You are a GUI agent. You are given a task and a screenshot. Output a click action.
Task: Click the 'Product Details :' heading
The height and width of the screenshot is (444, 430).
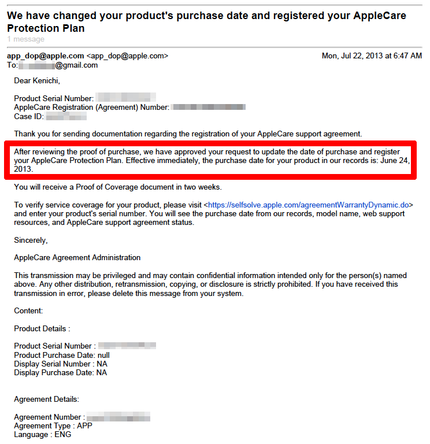click(x=42, y=329)
